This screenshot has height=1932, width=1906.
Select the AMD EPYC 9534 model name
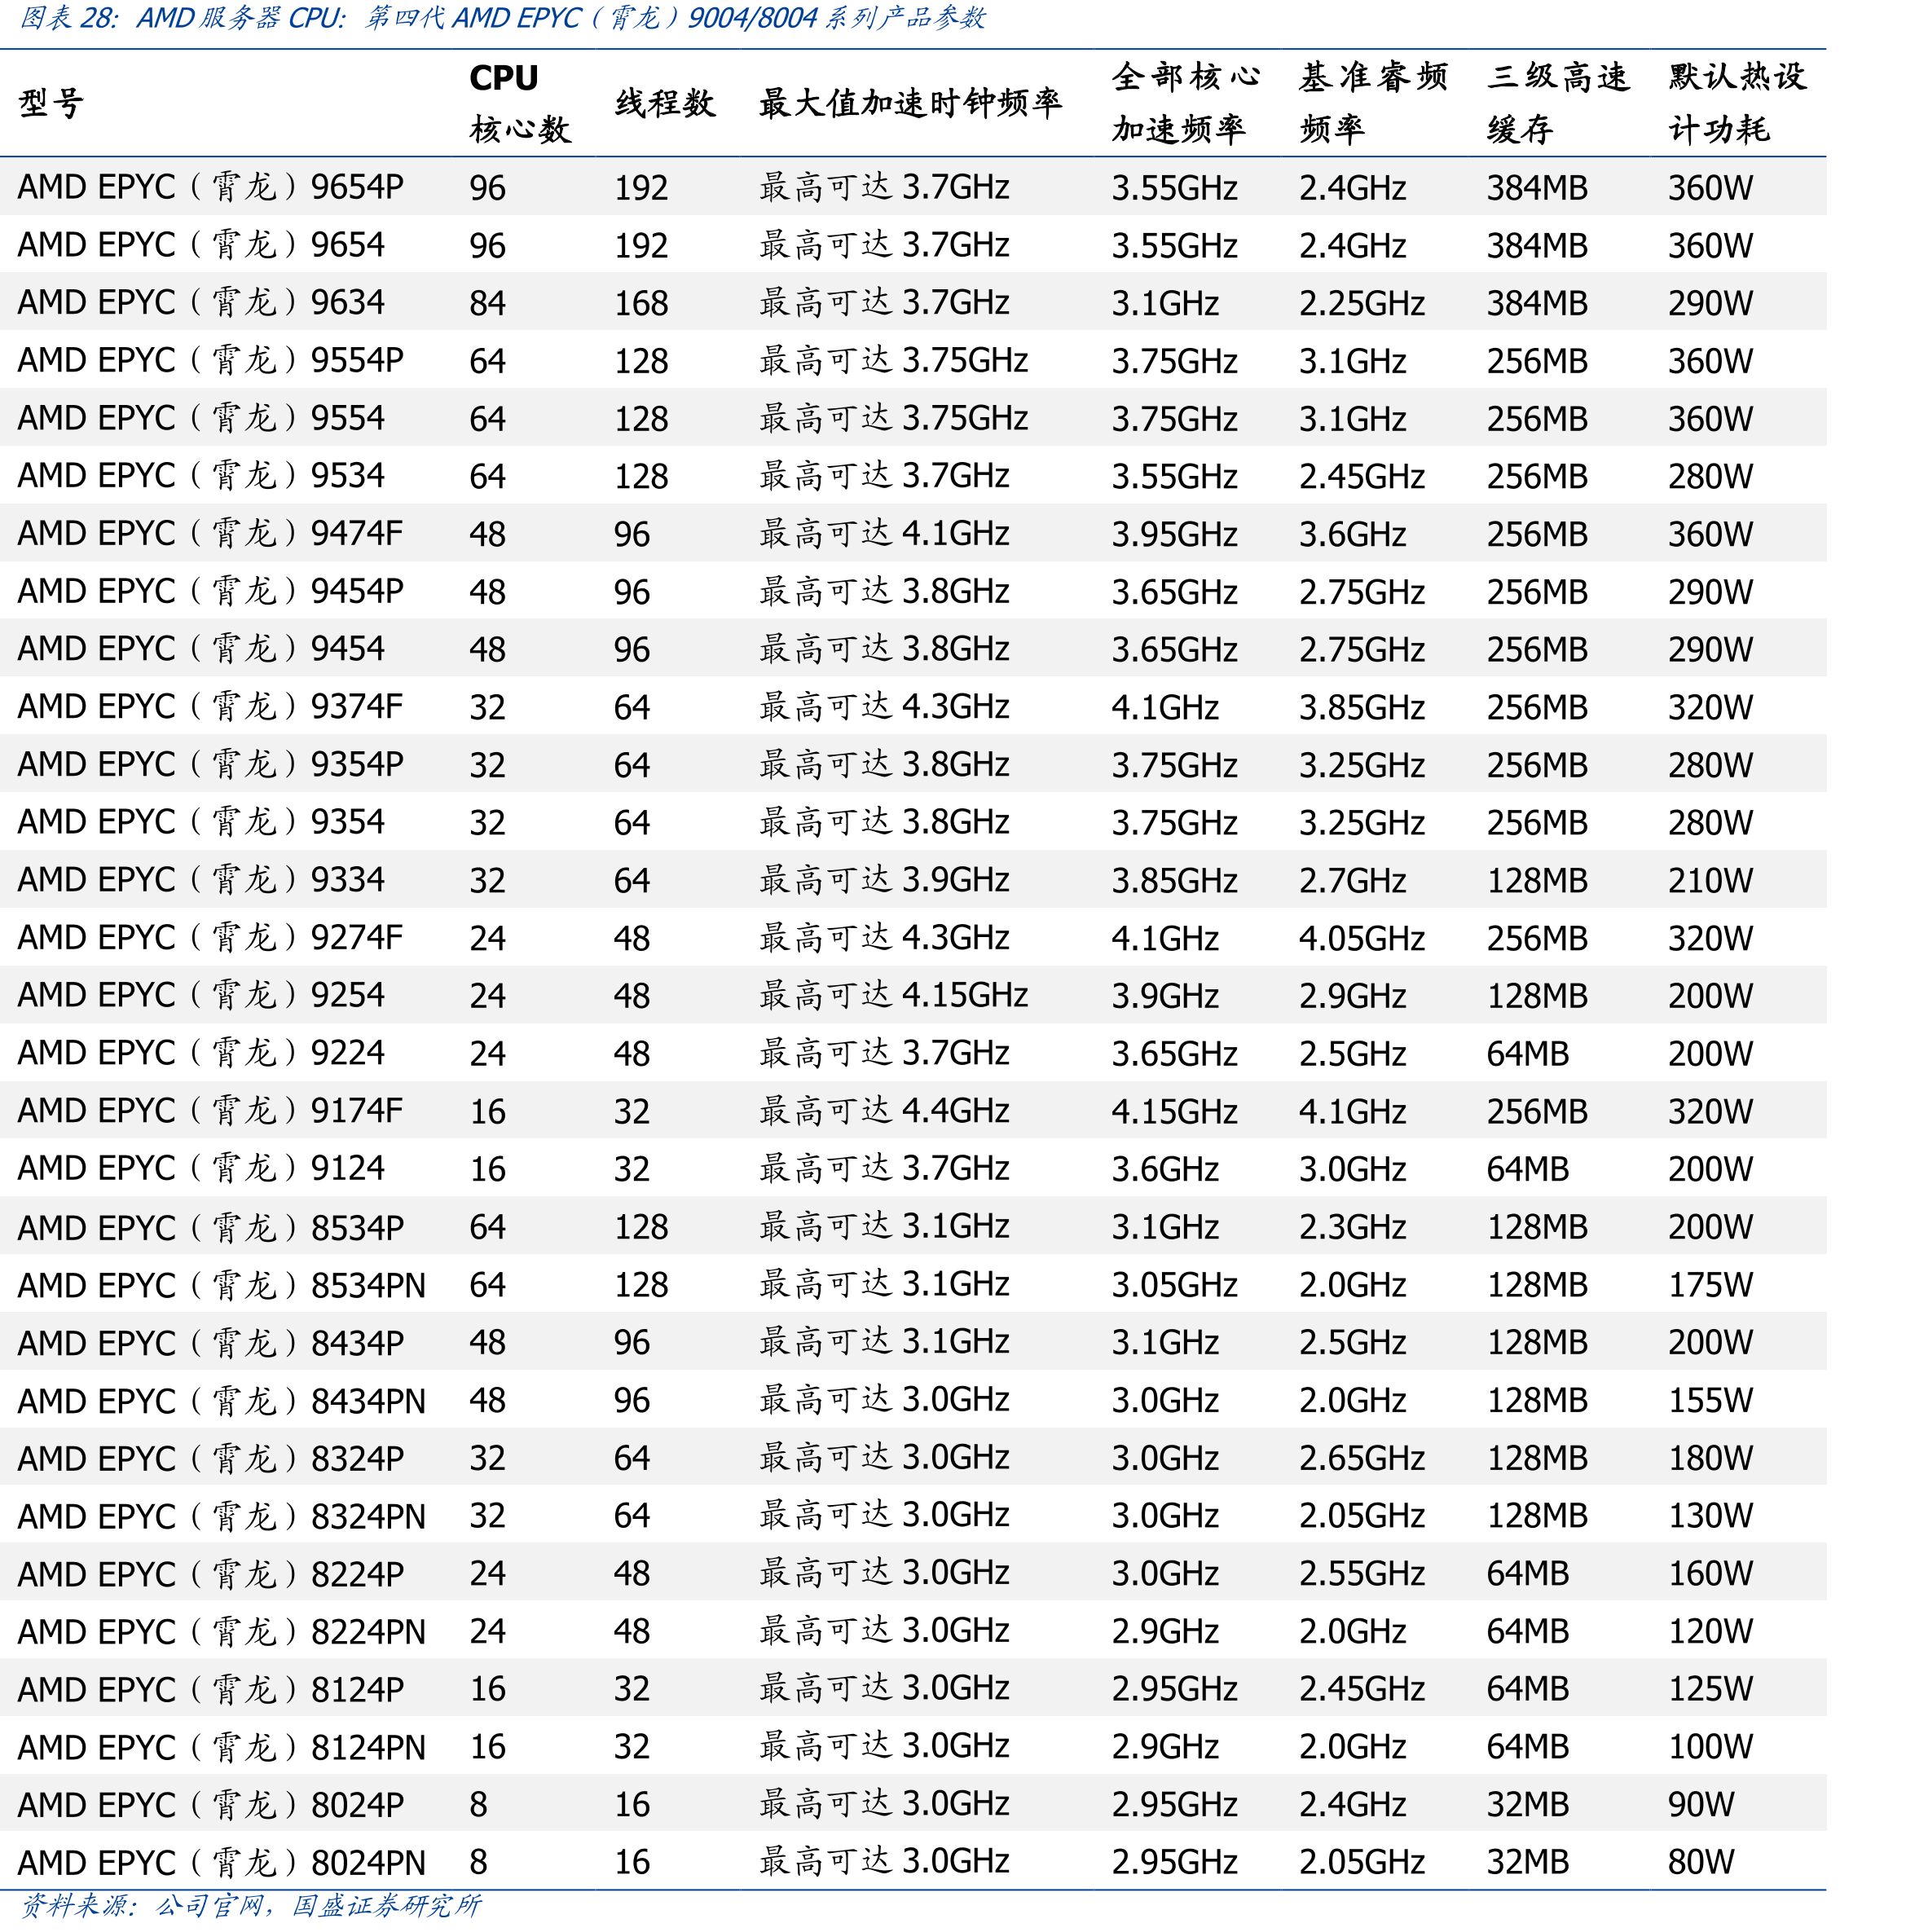click(x=201, y=476)
